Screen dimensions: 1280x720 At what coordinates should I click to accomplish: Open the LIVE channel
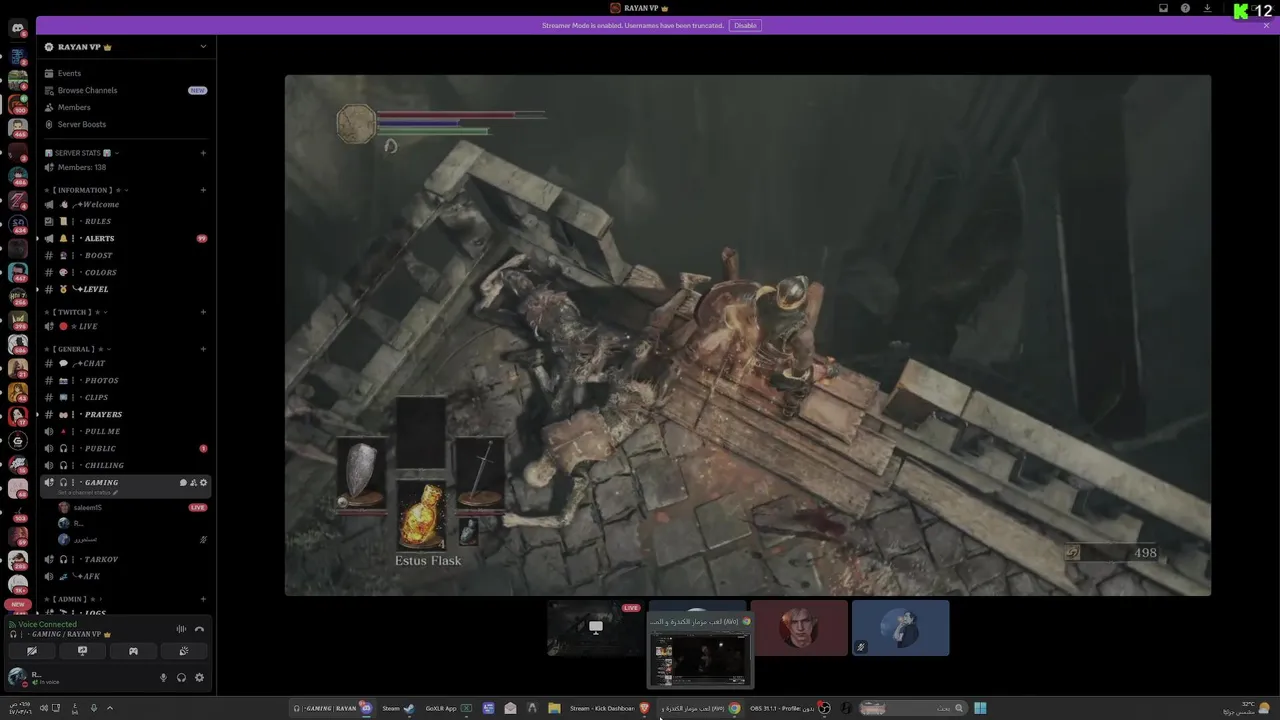click(x=125, y=326)
